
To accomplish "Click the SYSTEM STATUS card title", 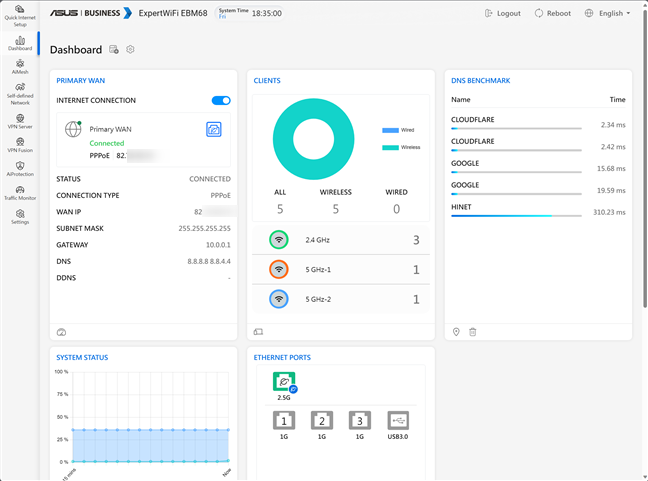I will pos(82,357).
